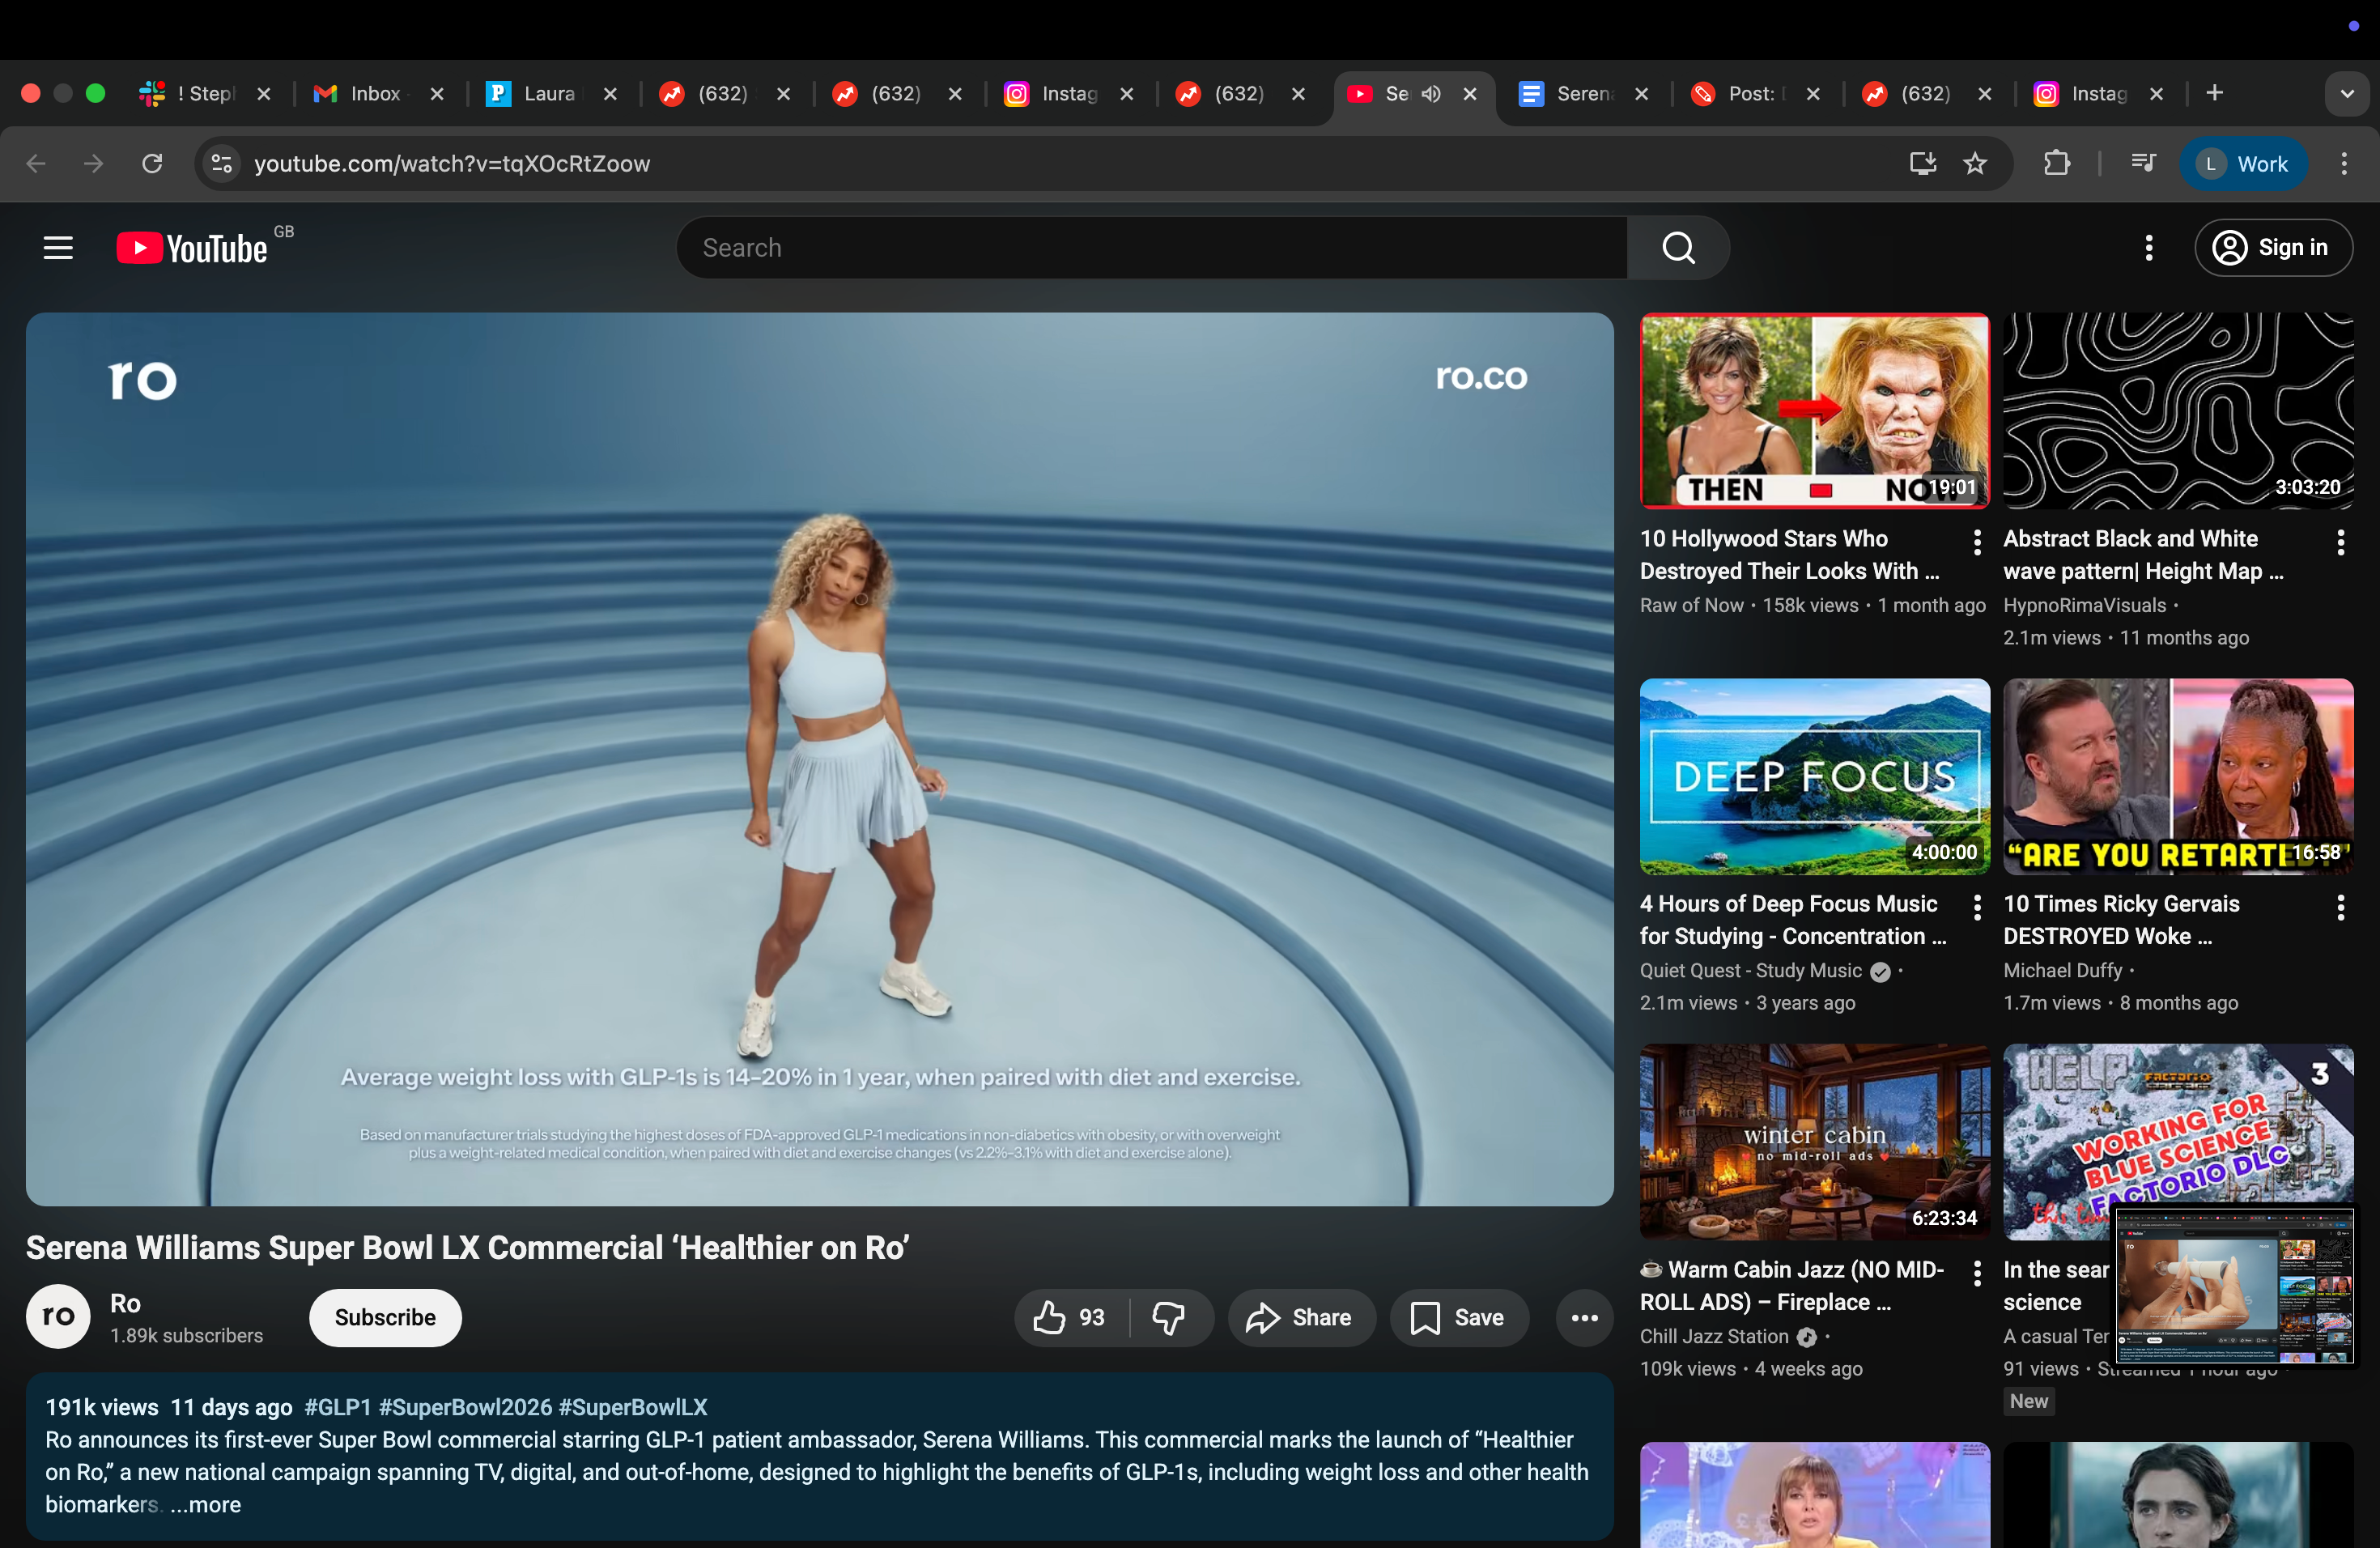The width and height of the screenshot is (2380, 1548).
Task: Open options for 10 Hollywood Stars video
Action: pyautogui.click(x=1977, y=542)
